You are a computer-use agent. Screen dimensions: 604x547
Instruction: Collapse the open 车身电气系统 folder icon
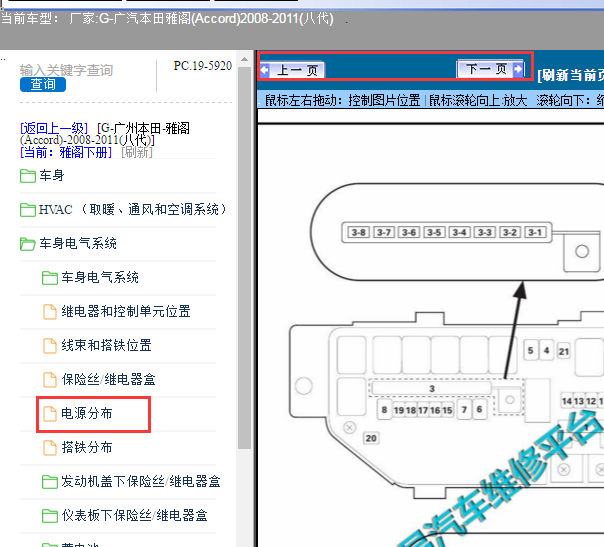28,244
